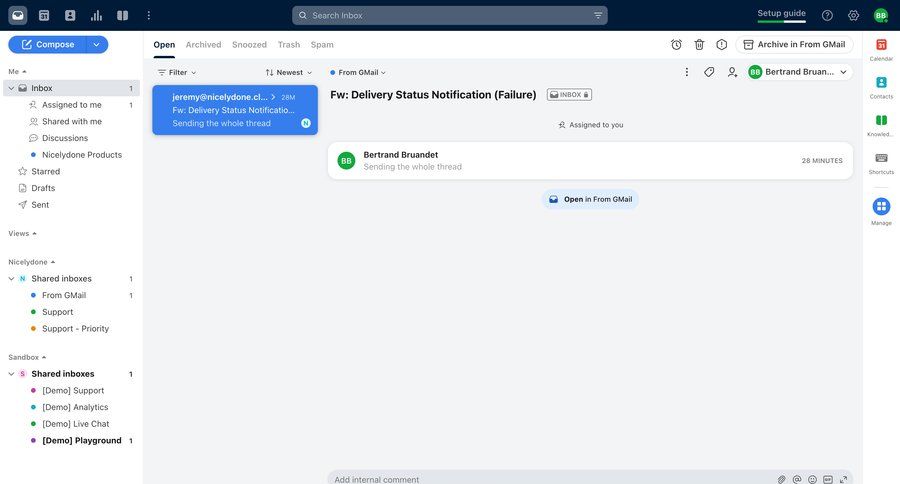The height and width of the screenshot is (484, 900).
Task: Collapse the Inbox tree chevron
Action: (x=11, y=88)
